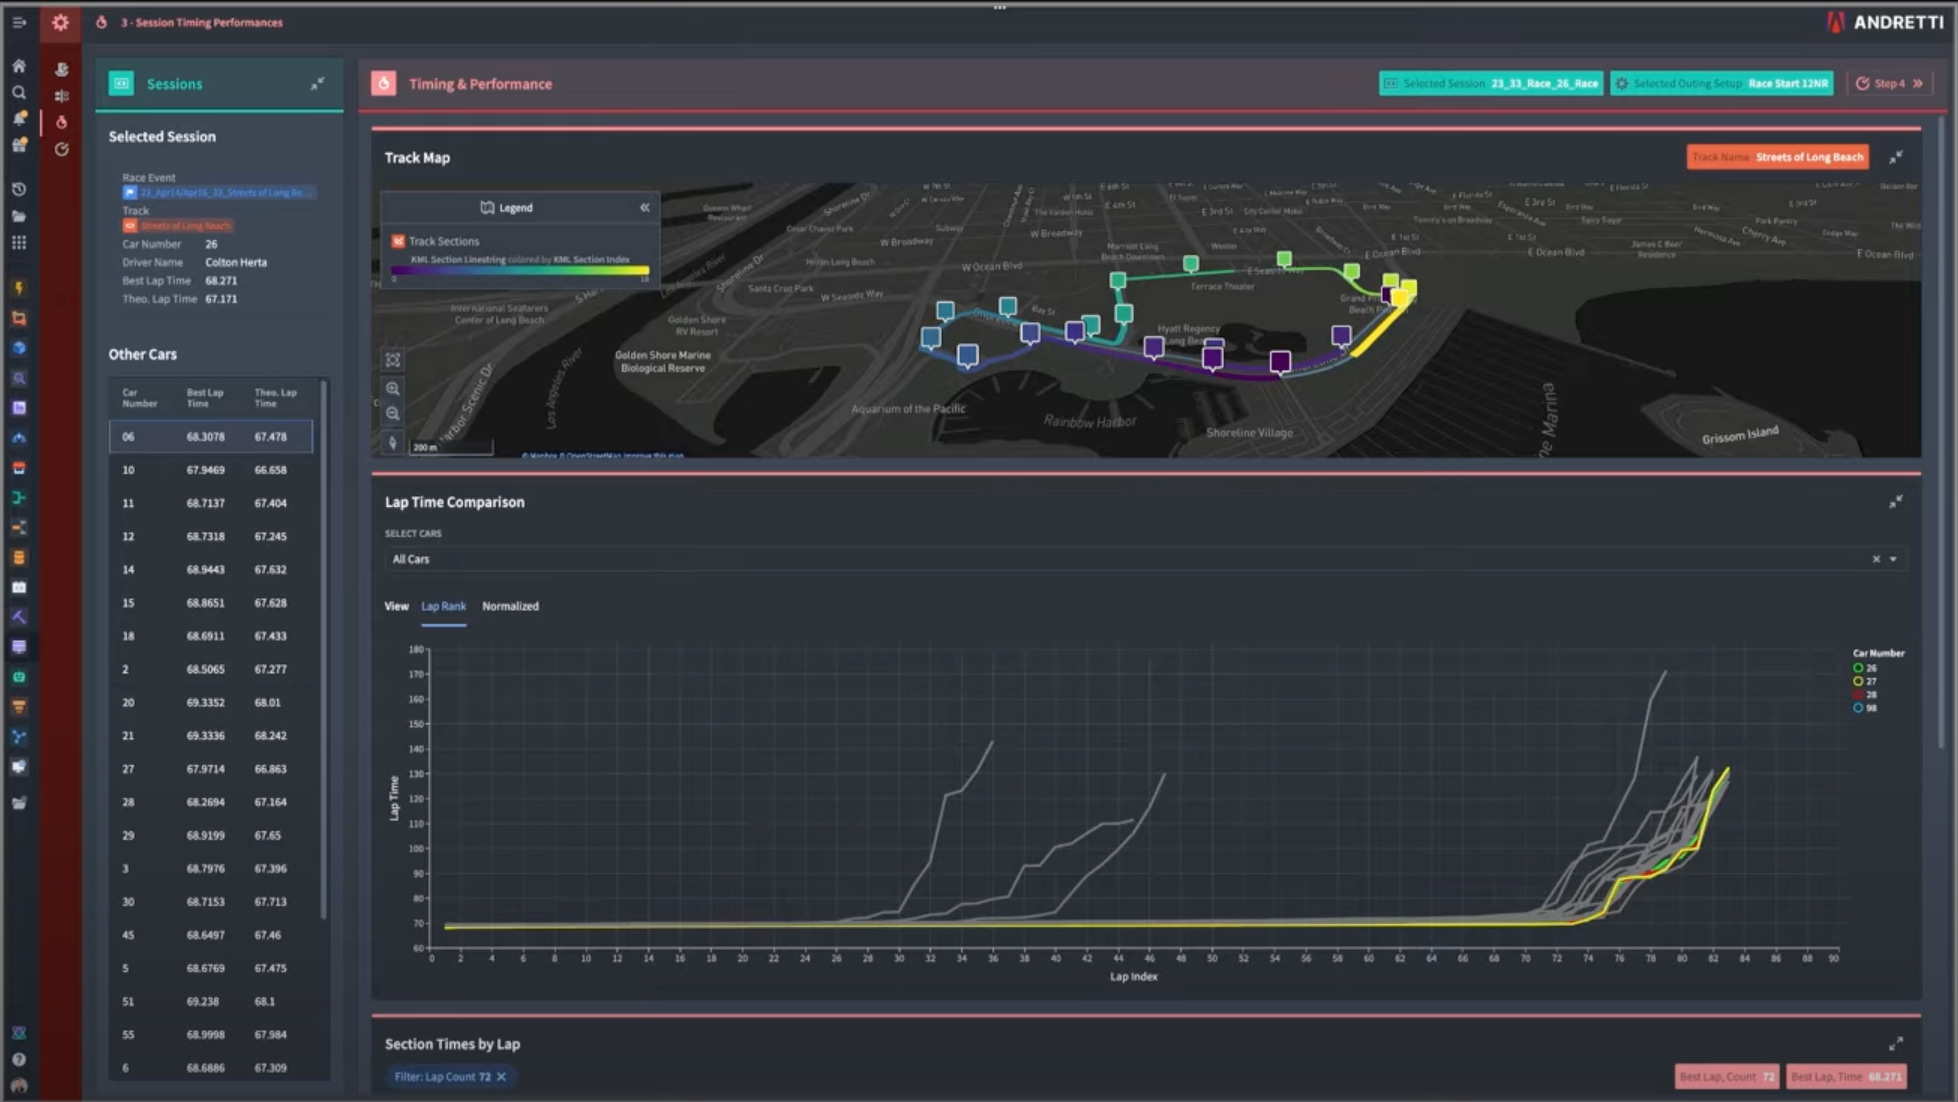This screenshot has height=1102, width=1958.
Task: Zoom out on the track map
Action: (x=393, y=414)
